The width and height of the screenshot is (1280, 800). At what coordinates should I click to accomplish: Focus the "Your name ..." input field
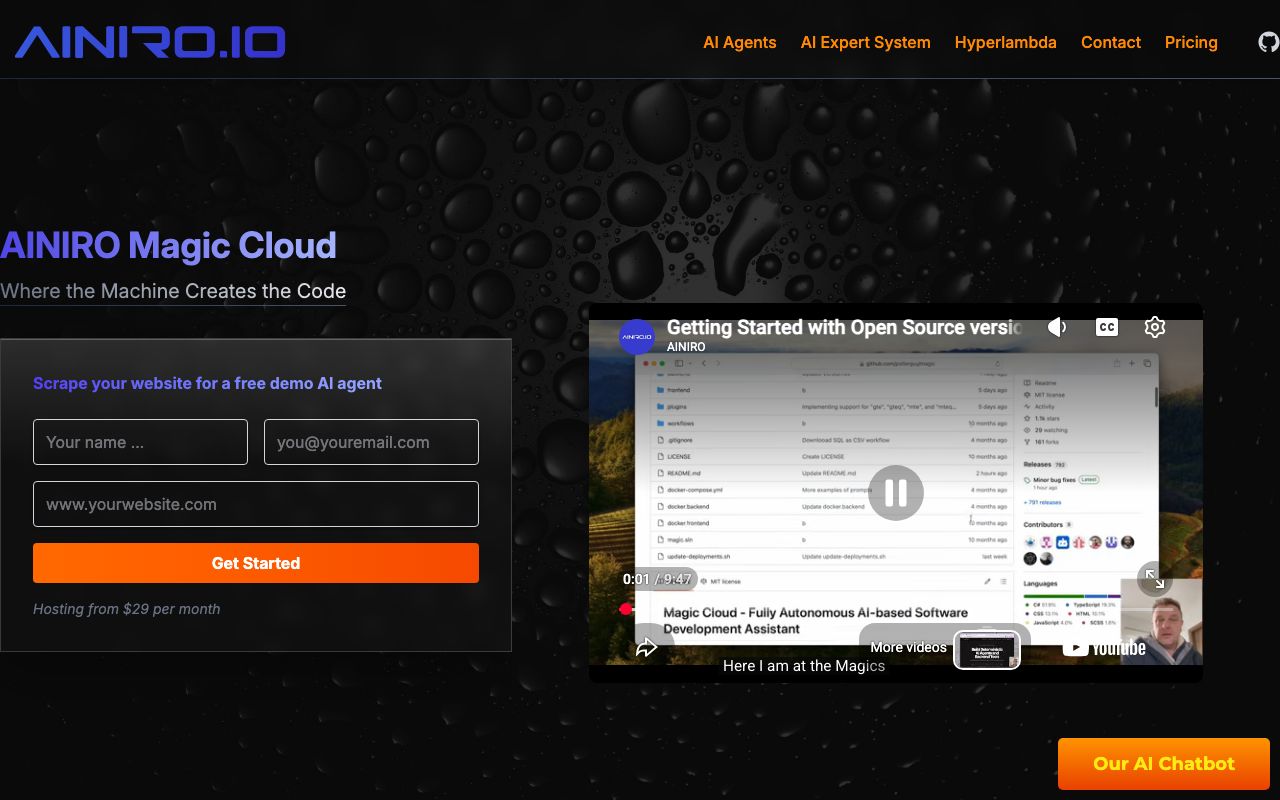pos(140,442)
